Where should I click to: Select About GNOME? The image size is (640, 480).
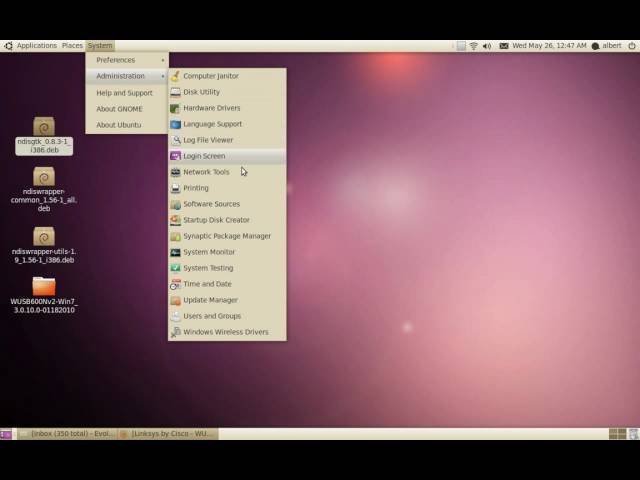tap(127, 109)
